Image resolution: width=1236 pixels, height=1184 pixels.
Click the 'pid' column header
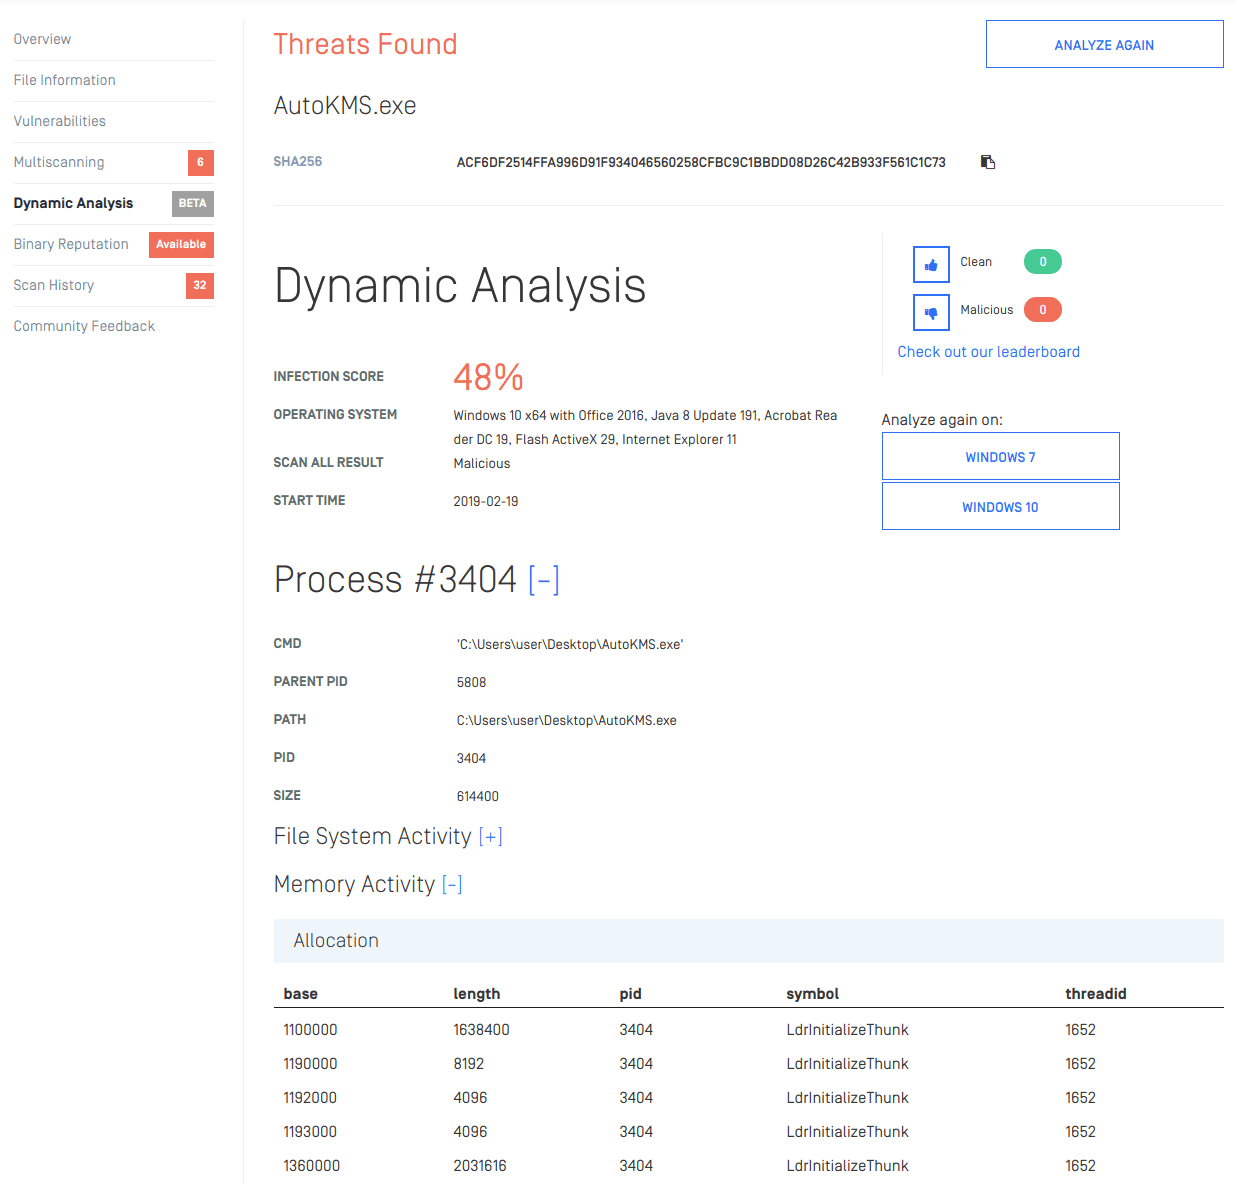(x=630, y=994)
